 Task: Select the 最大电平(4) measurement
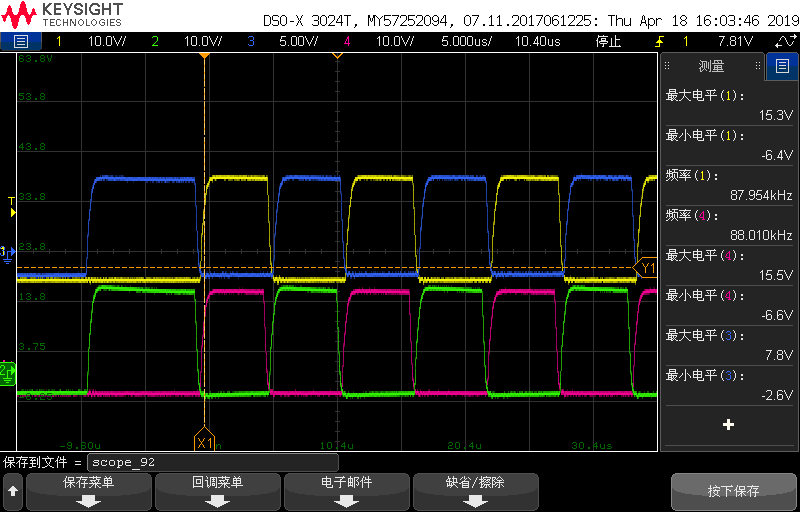[x=730, y=265]
